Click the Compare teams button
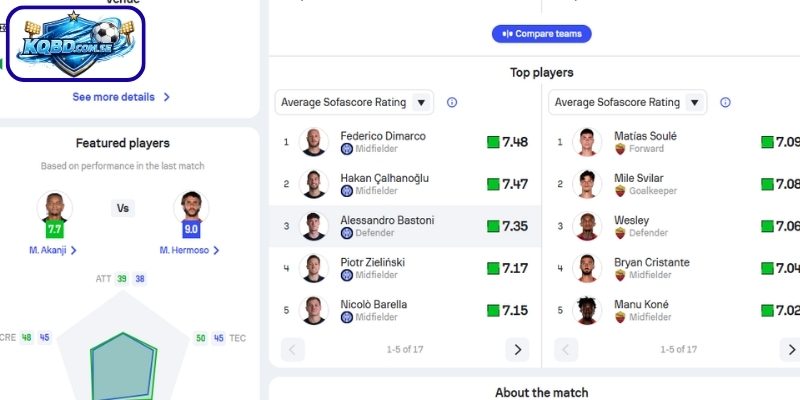Viewport: 800px width, 400px height. (542, 34)
